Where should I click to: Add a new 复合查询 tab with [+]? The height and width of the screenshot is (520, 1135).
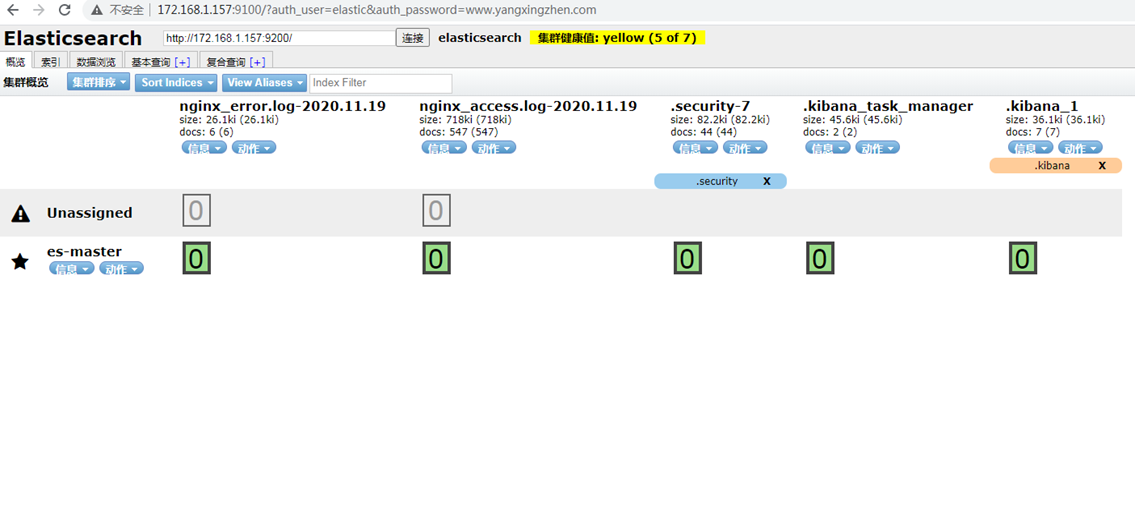(258, 62)
